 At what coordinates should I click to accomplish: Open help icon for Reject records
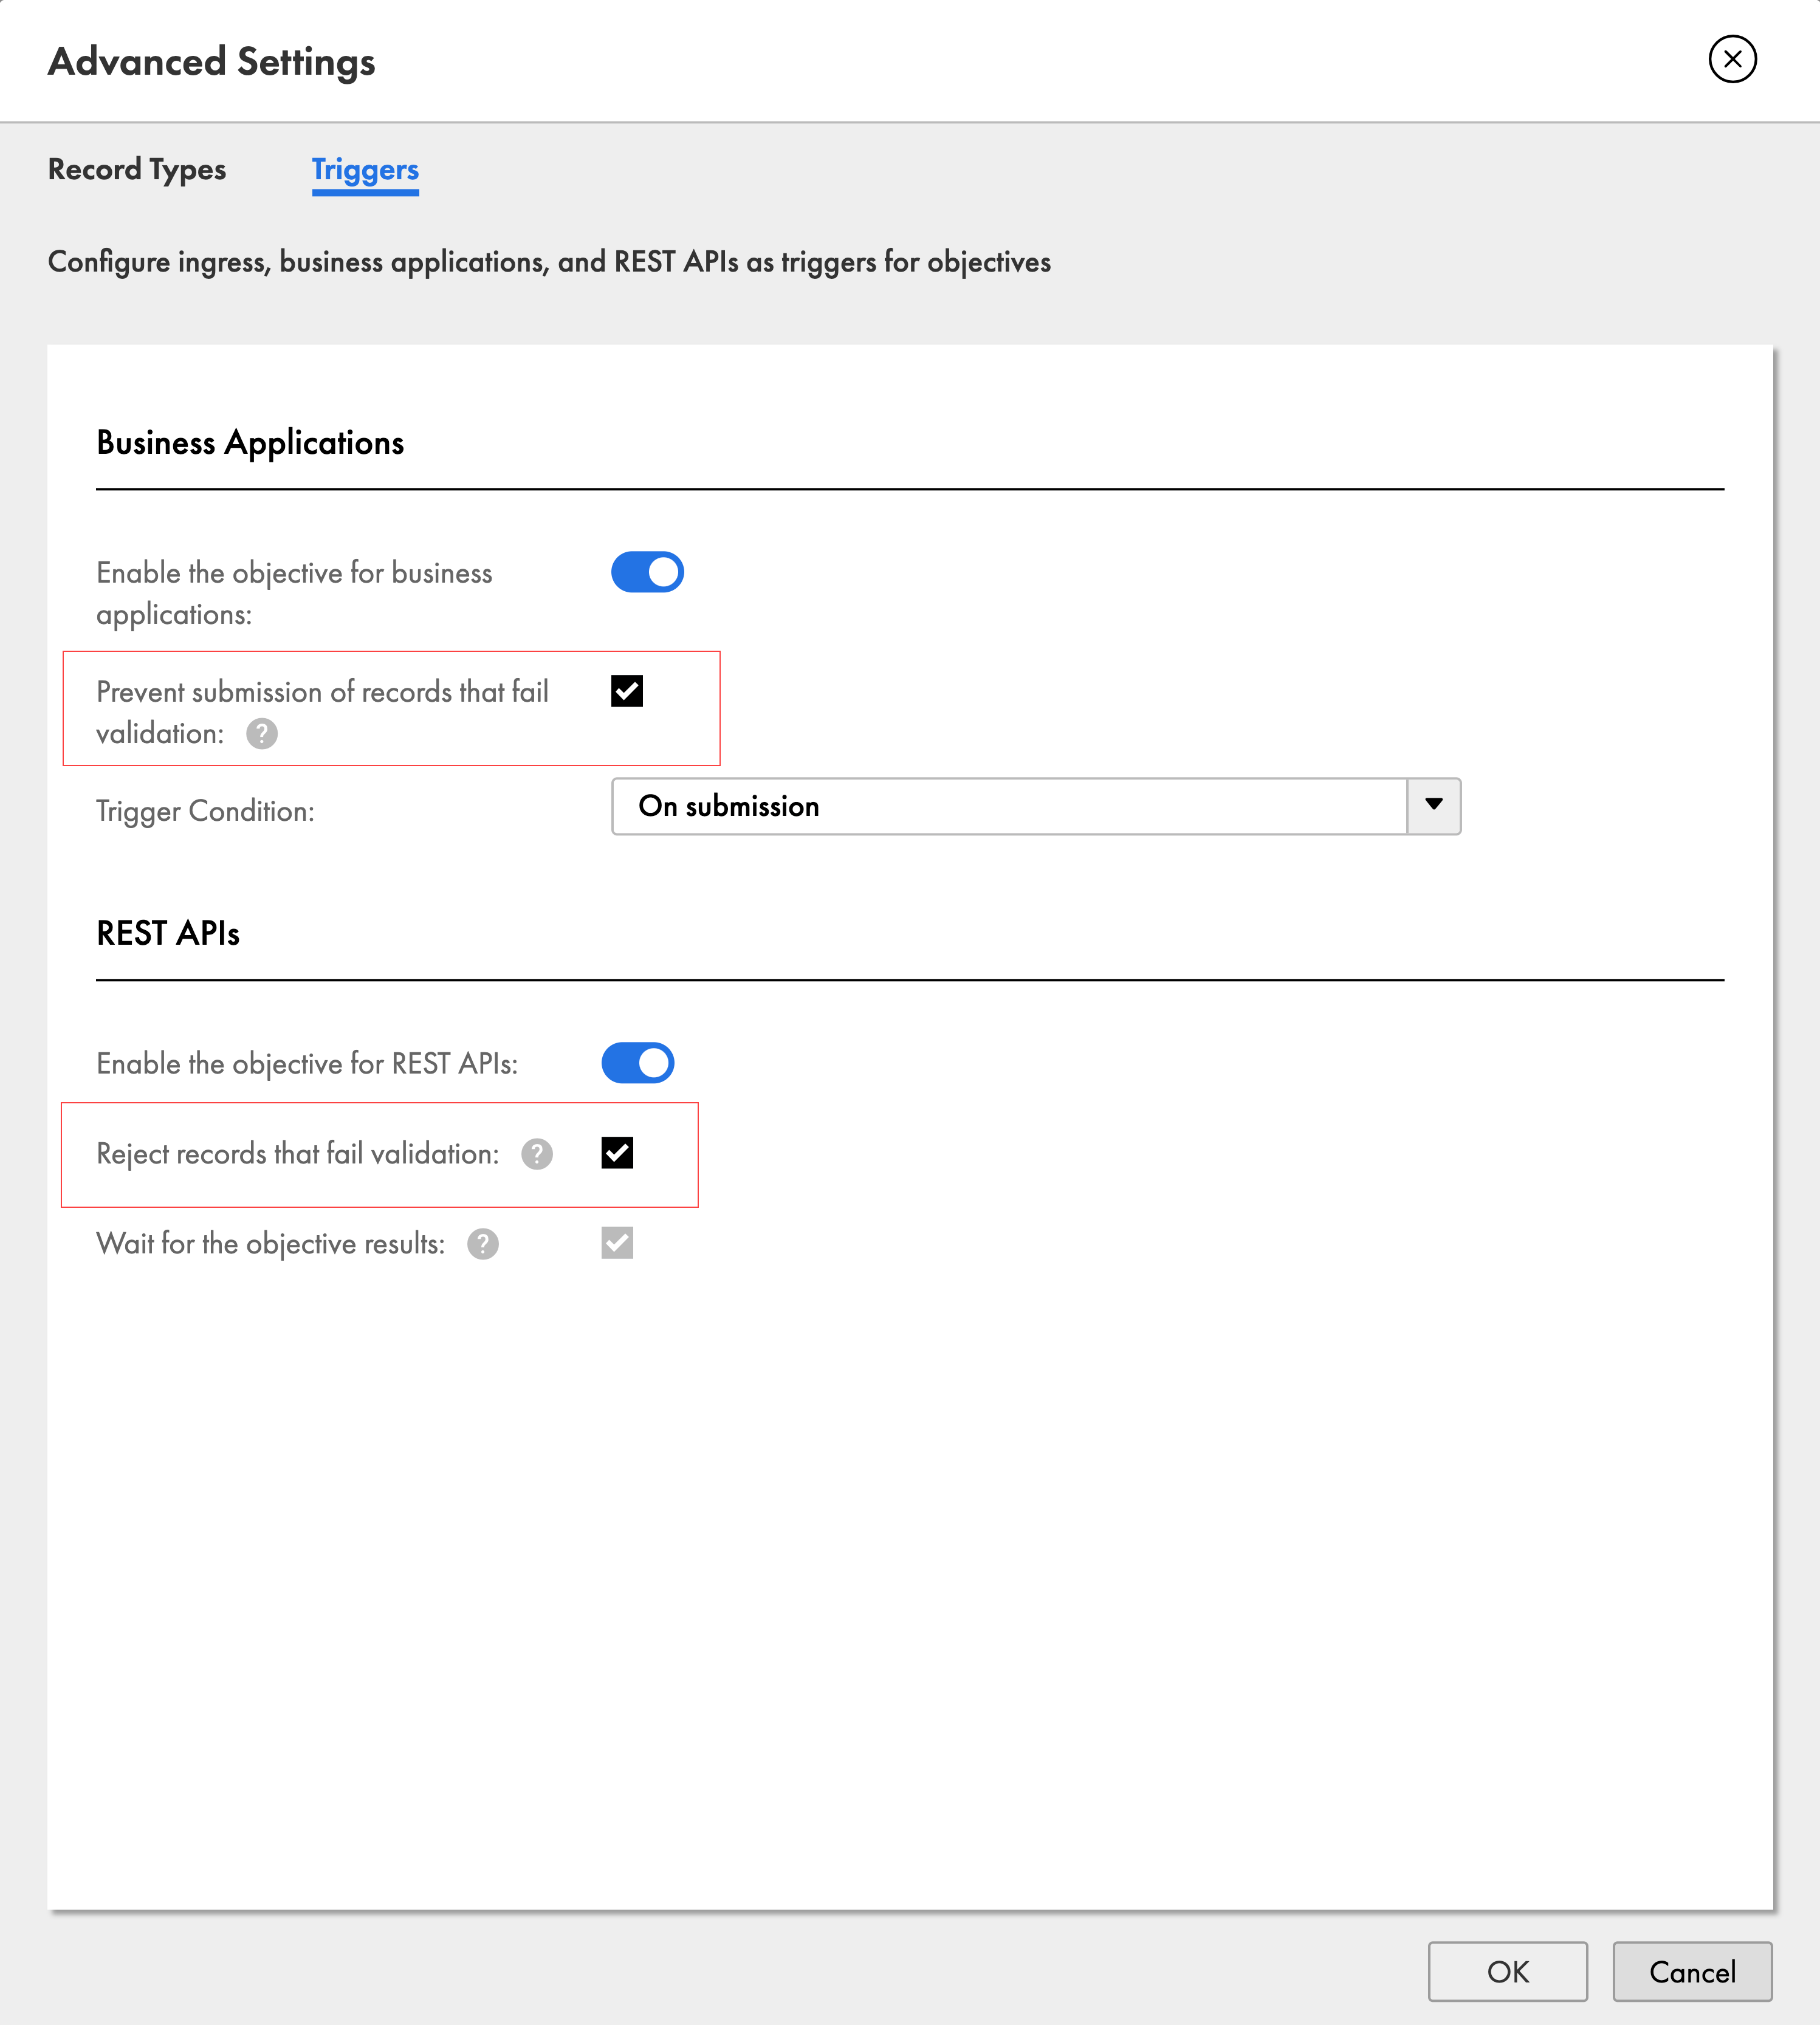(x=537, y=1154)
